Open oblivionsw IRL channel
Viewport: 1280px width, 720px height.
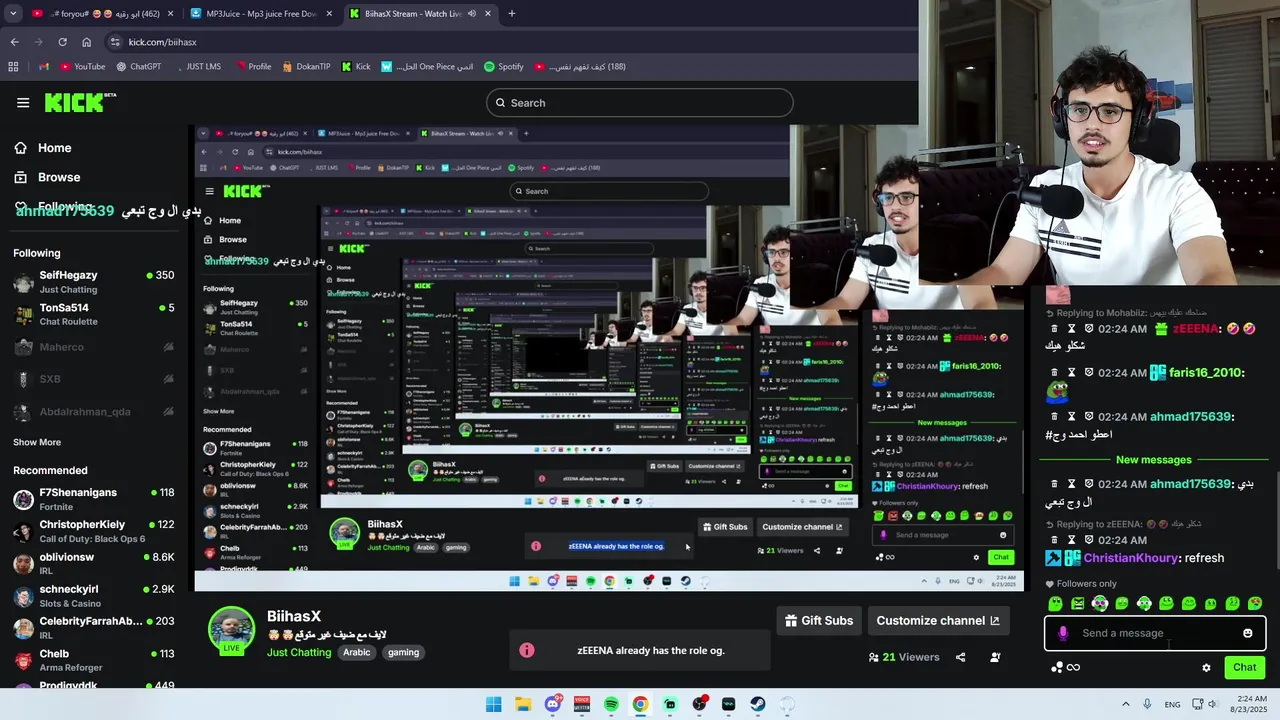(x=93, y=563)
